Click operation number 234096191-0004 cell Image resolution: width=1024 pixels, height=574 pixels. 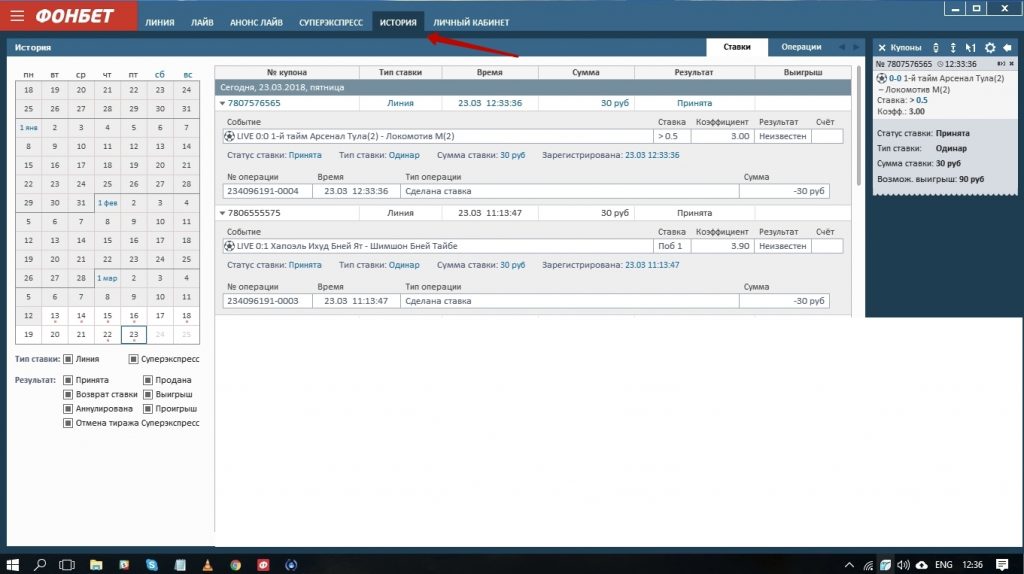tap(267, 191)
